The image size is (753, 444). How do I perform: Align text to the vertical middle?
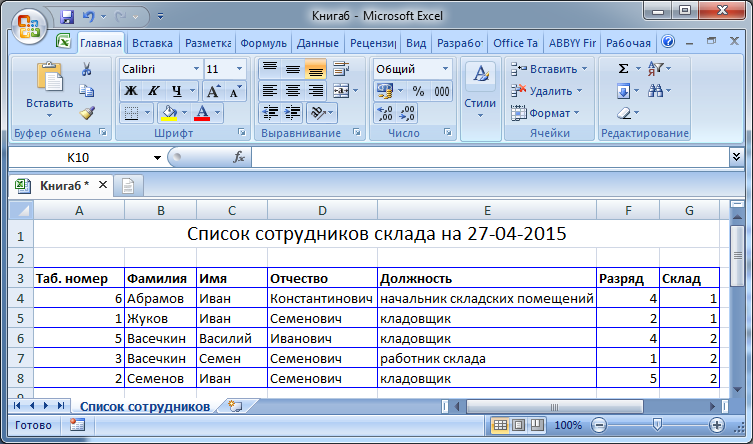click(292, 69)
